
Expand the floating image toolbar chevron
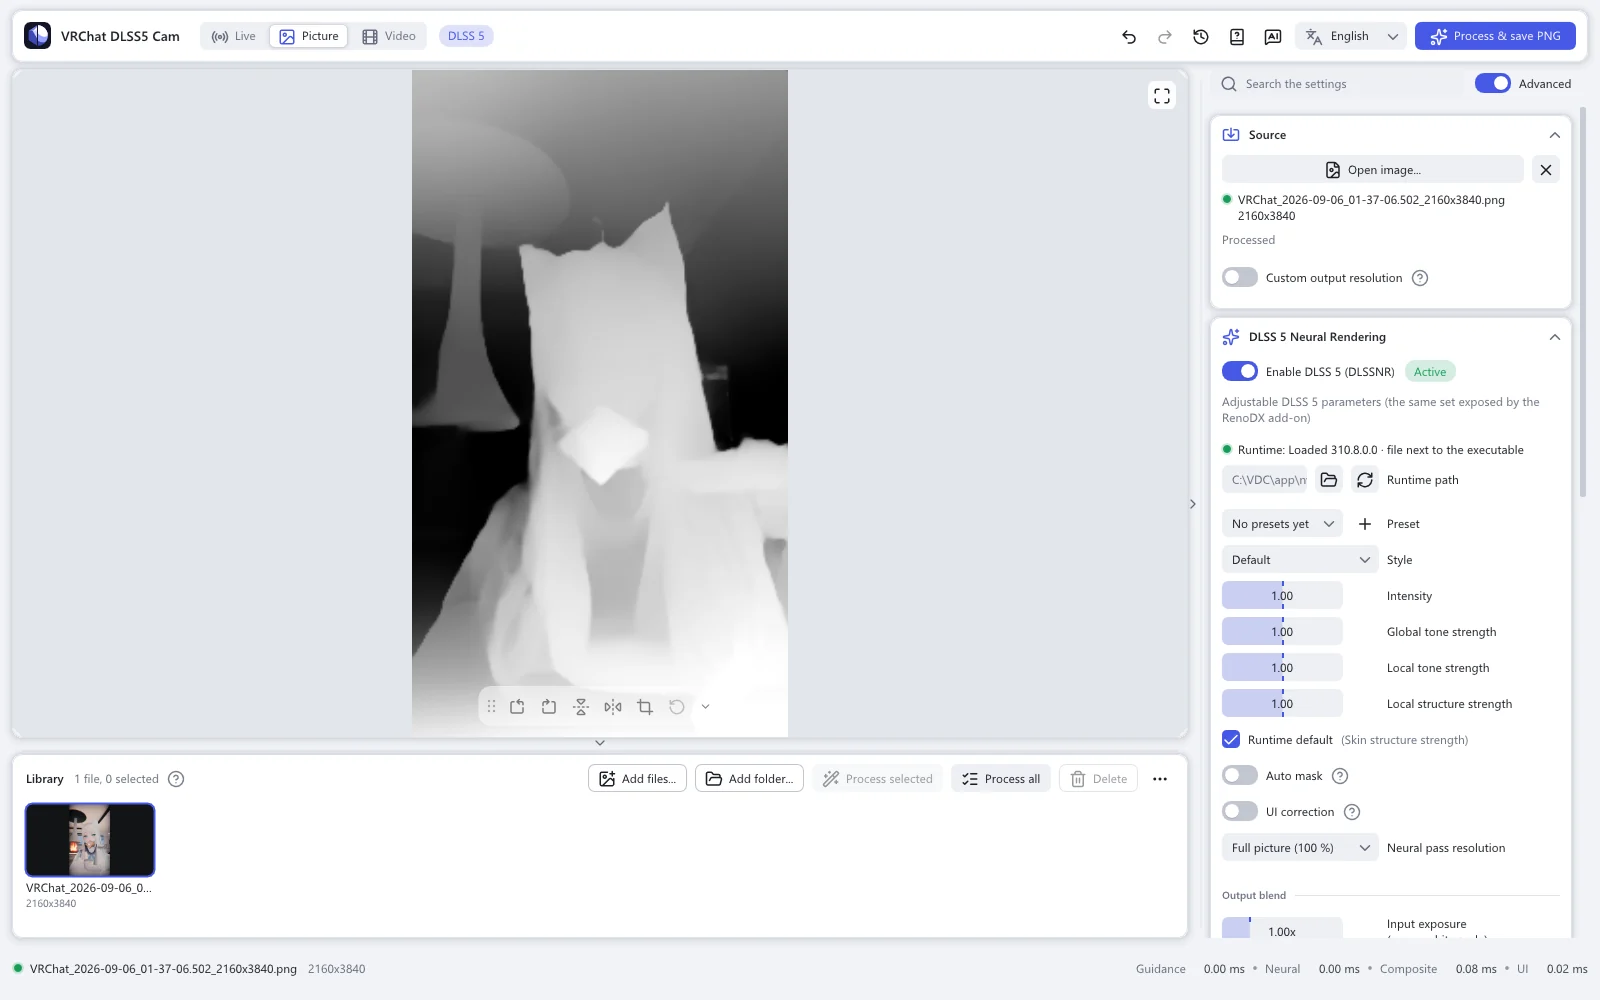click(705, 707)
